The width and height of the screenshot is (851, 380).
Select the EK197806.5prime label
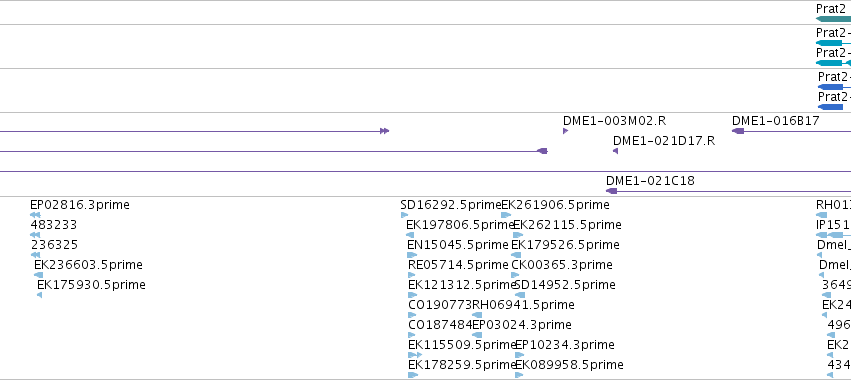[460, 225]
